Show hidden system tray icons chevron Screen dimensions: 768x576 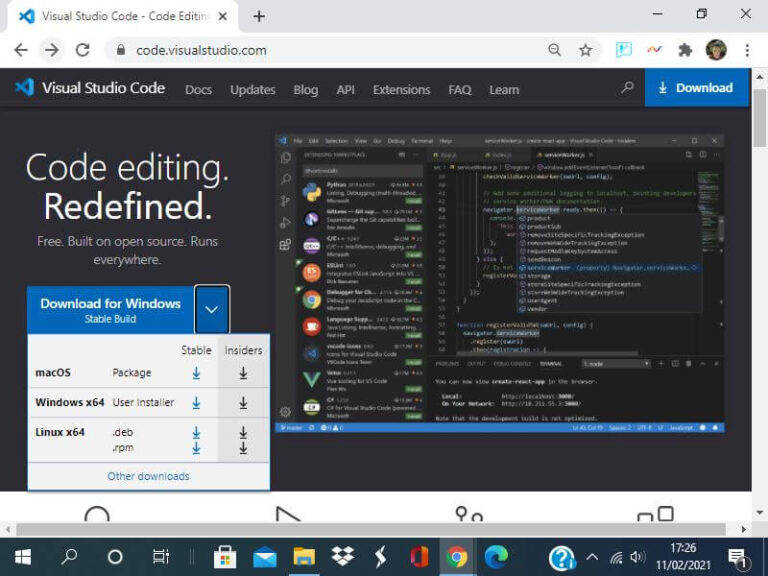click(592, 557)
